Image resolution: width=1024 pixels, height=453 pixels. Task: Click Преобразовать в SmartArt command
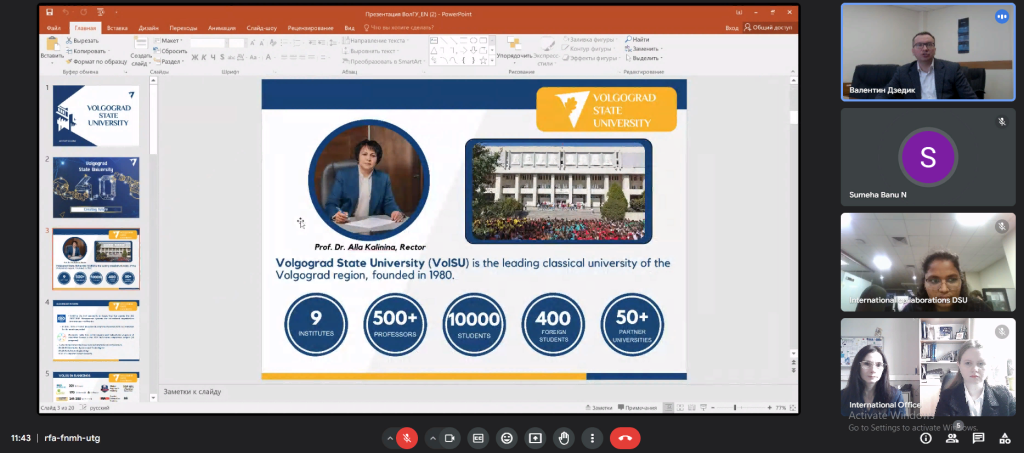384,61
